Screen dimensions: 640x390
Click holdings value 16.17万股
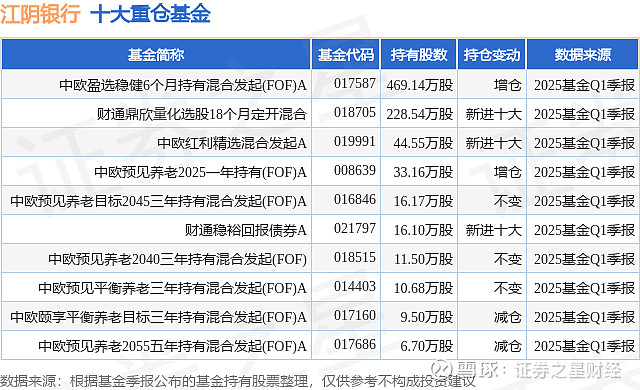423,201
